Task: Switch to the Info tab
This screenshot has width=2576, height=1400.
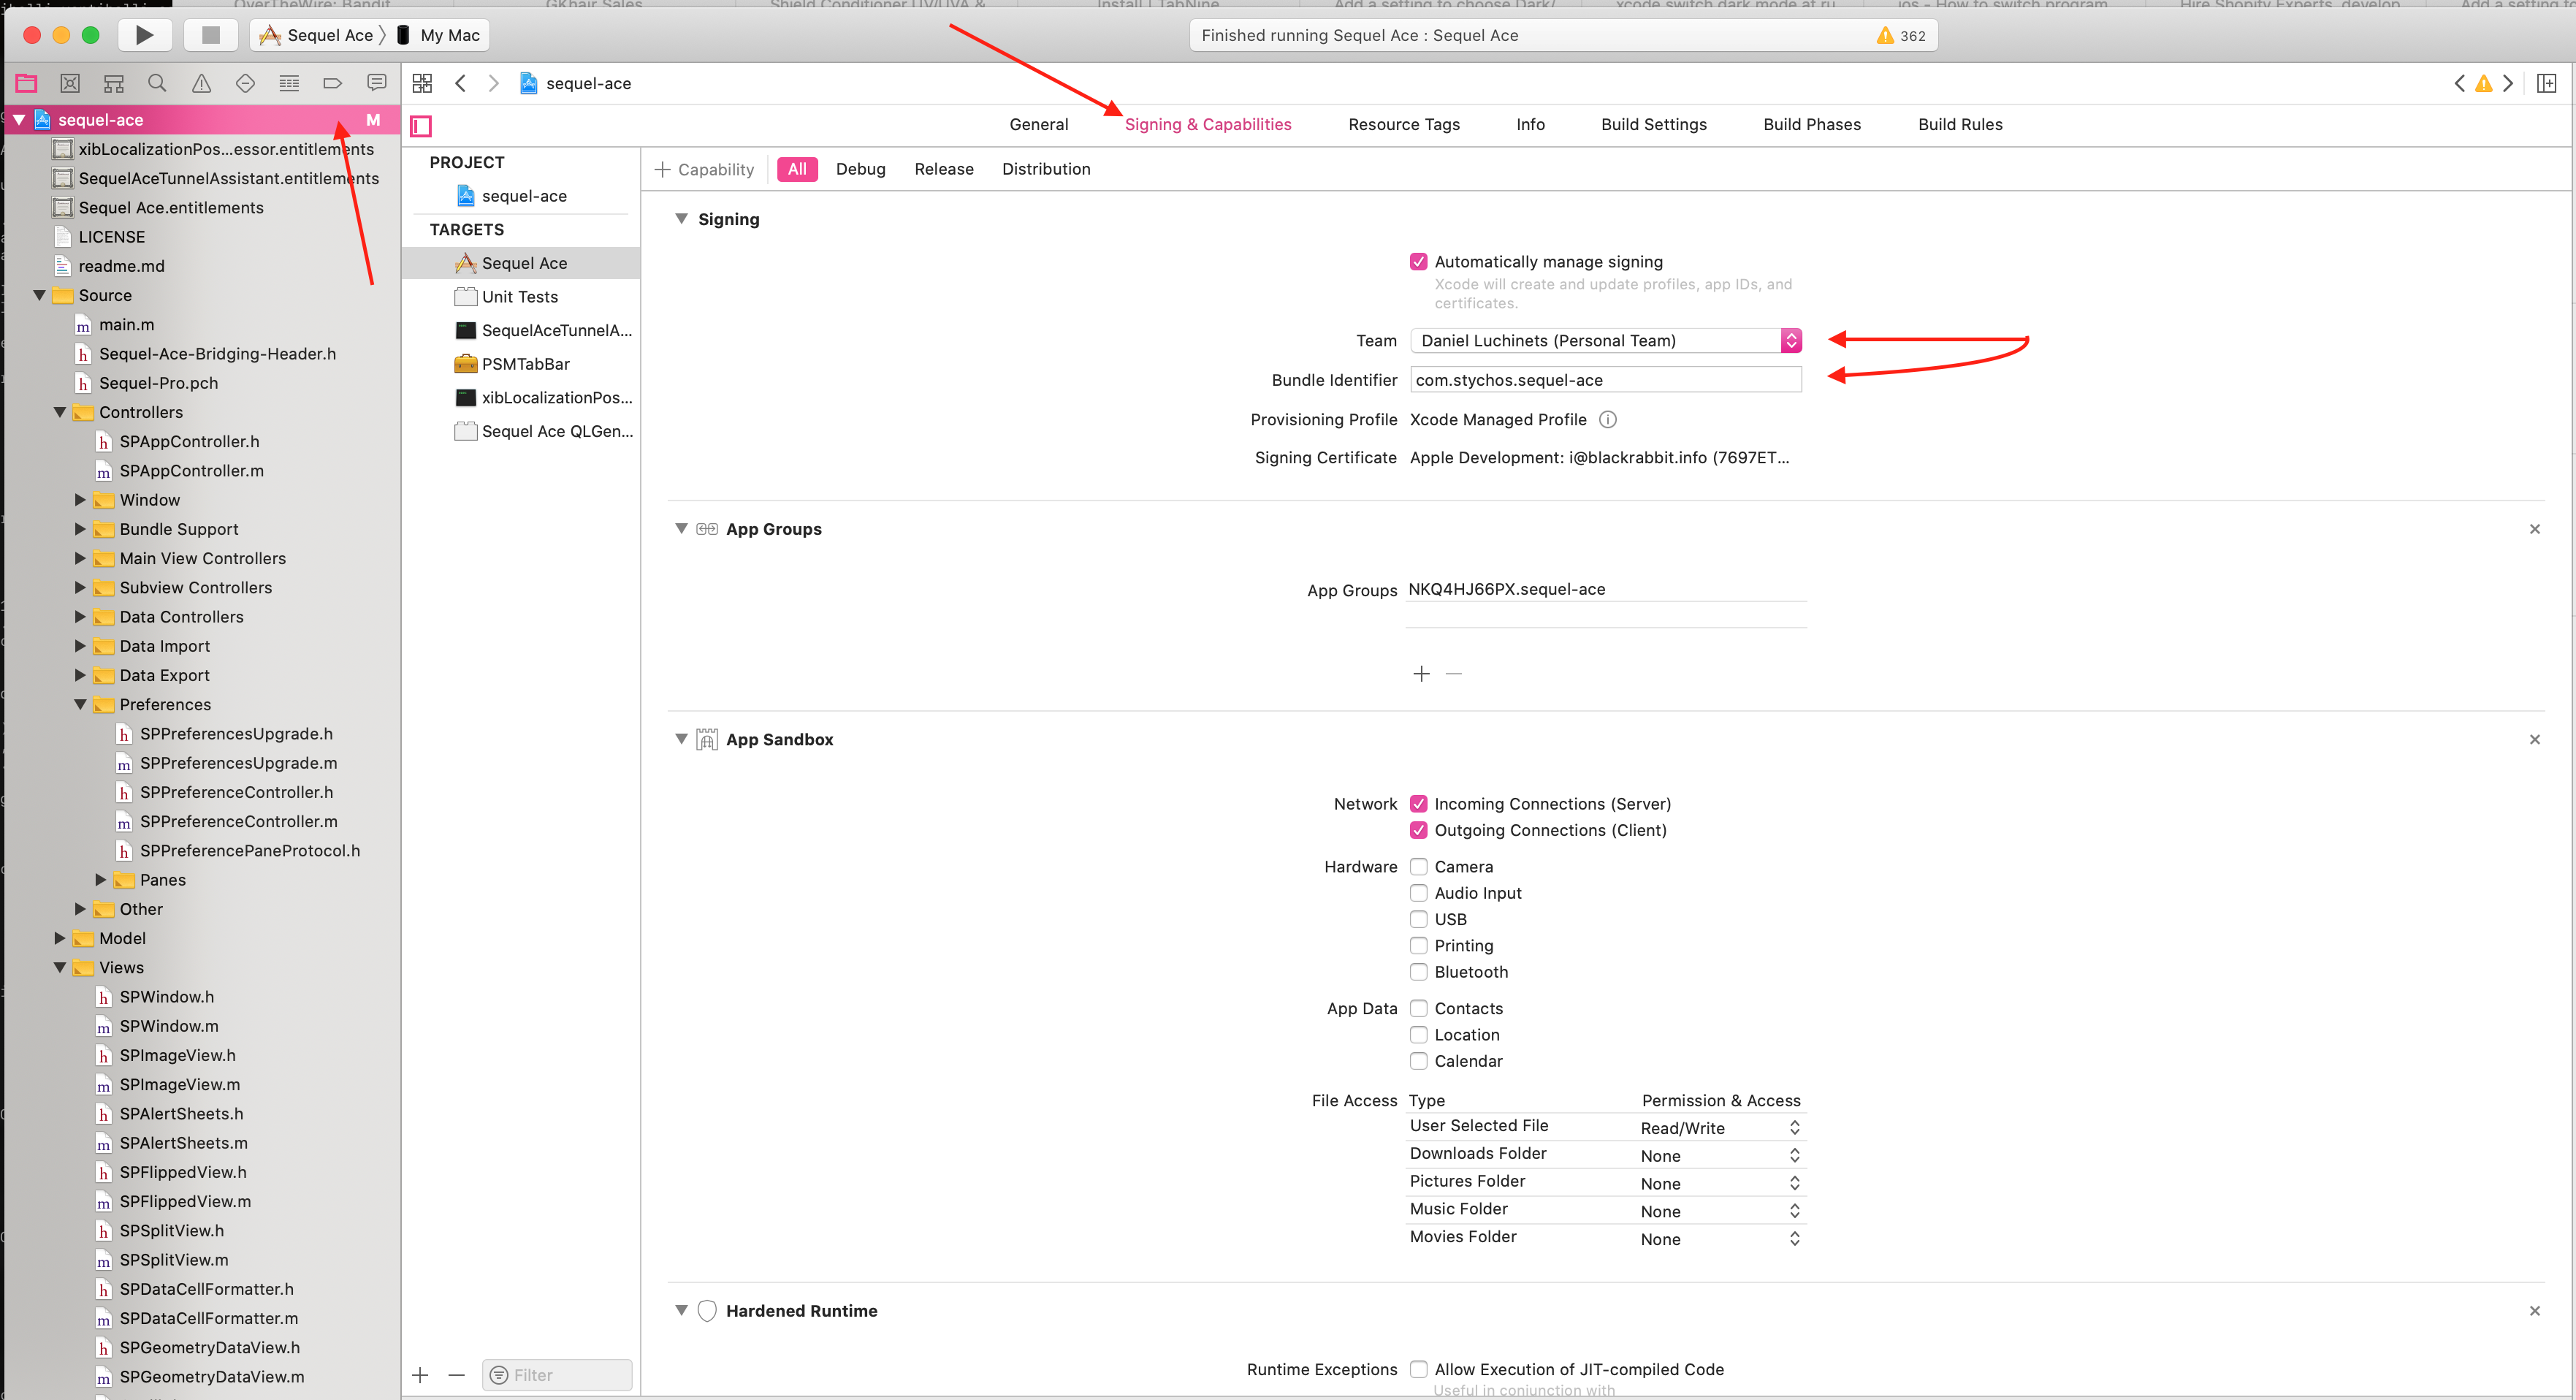Action: tap(1530, 125)
